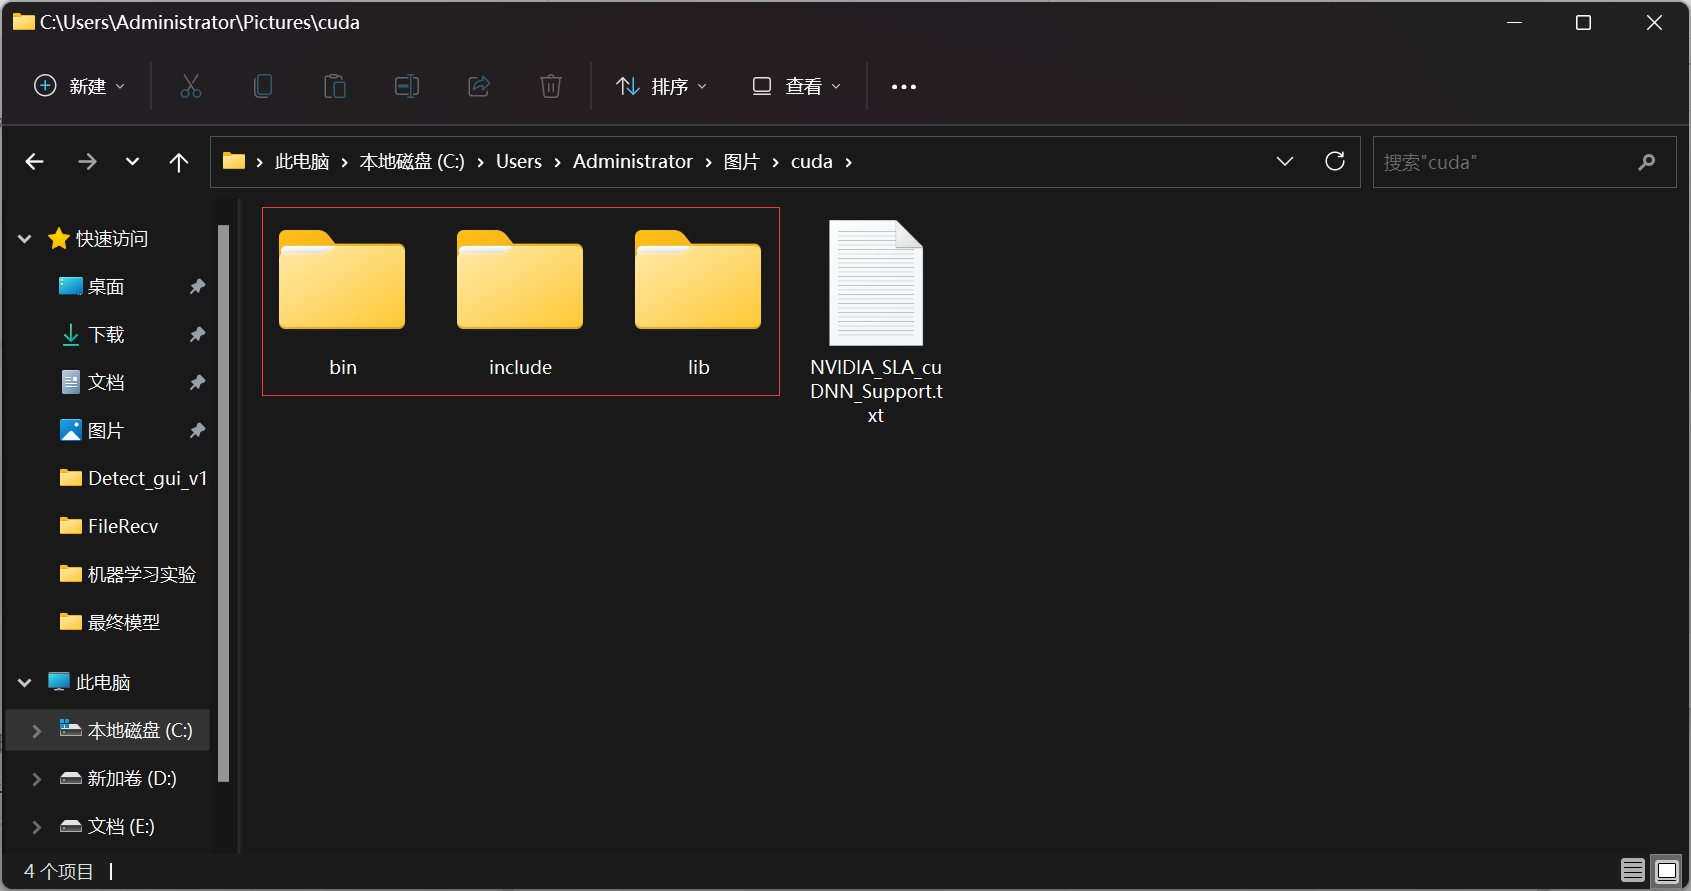
Task: Click the Cut scissors icon
Action: pyautogui.click(x=191, y=86)
